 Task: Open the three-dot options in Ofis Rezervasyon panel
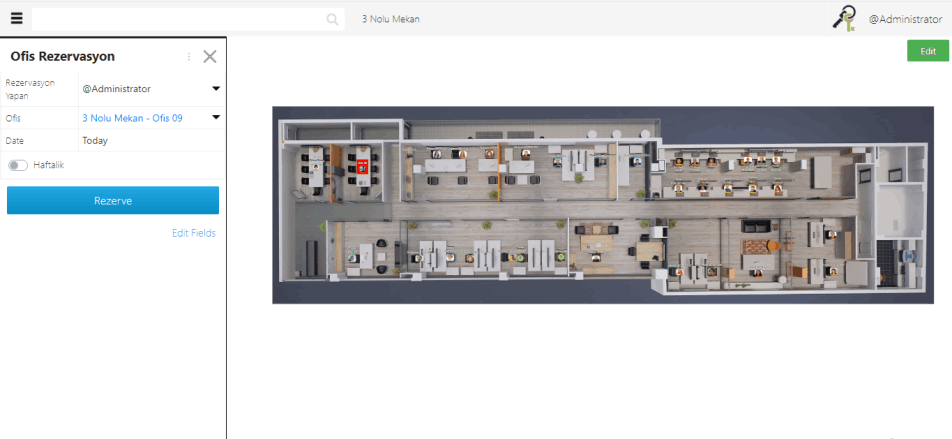coord(189,57)
